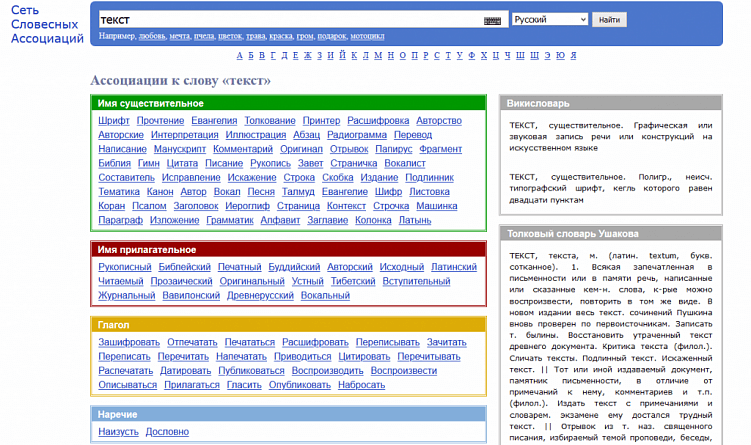Open the verb Воспроизвести

pyautogui.click(x=404, y=371)
